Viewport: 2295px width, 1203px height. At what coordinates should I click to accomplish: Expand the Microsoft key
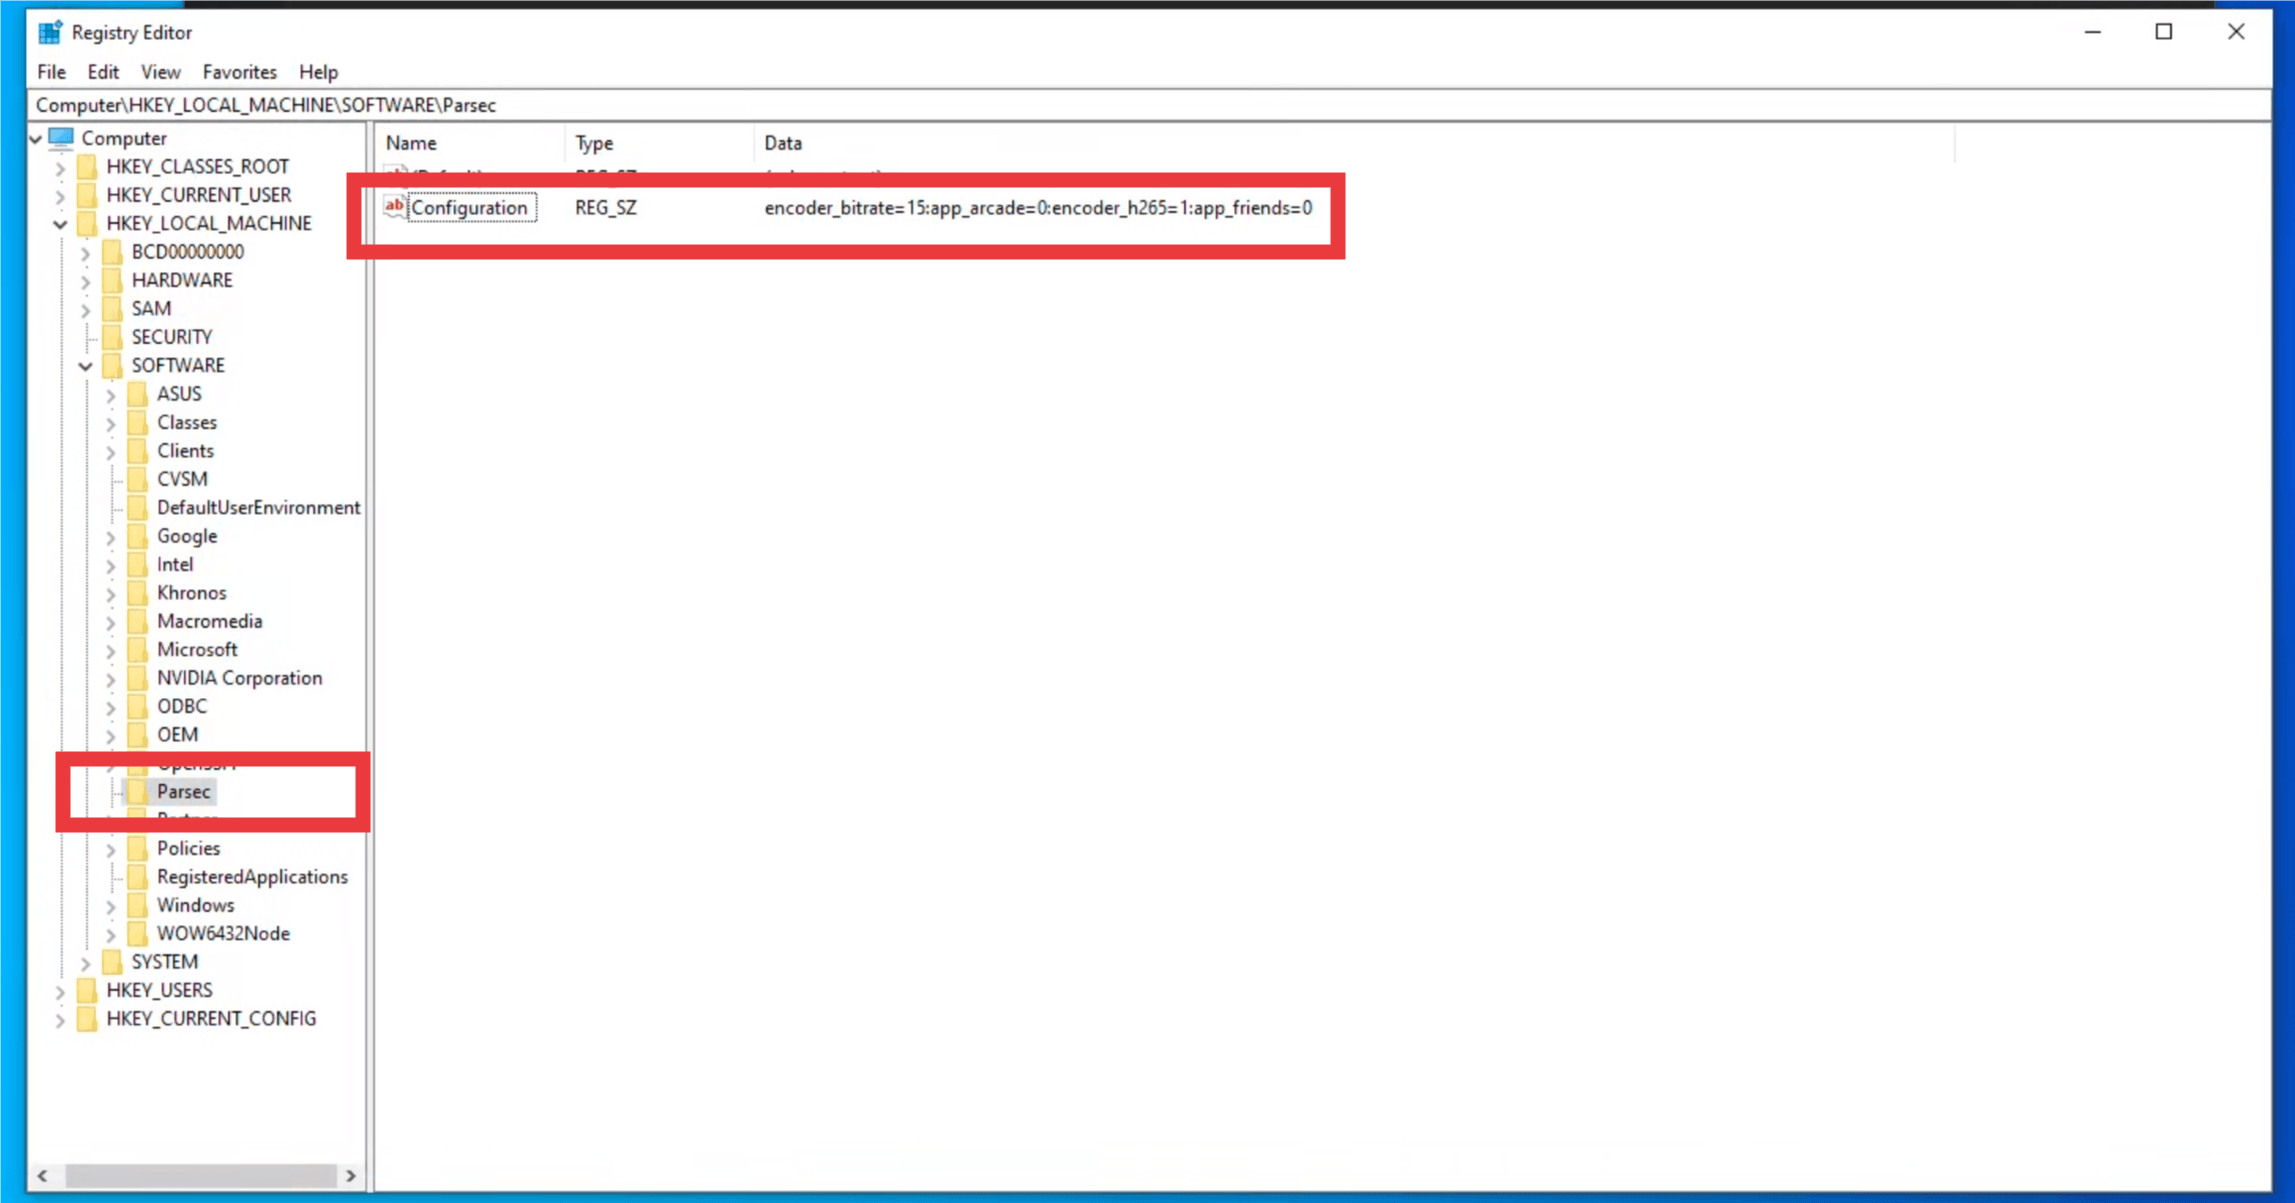click(x=111, y=650)
